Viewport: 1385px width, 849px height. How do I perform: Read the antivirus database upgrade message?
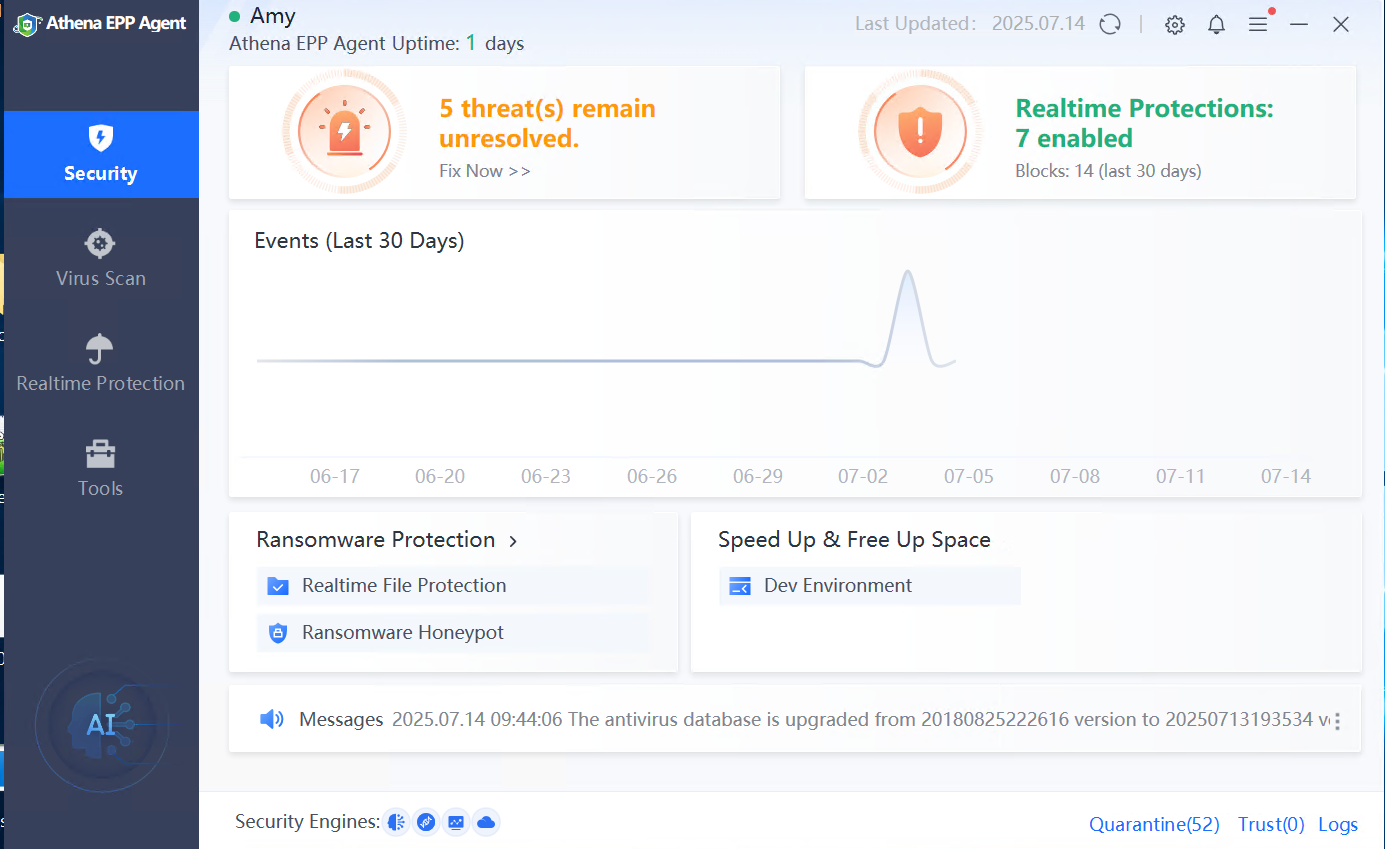coord(861,719)
